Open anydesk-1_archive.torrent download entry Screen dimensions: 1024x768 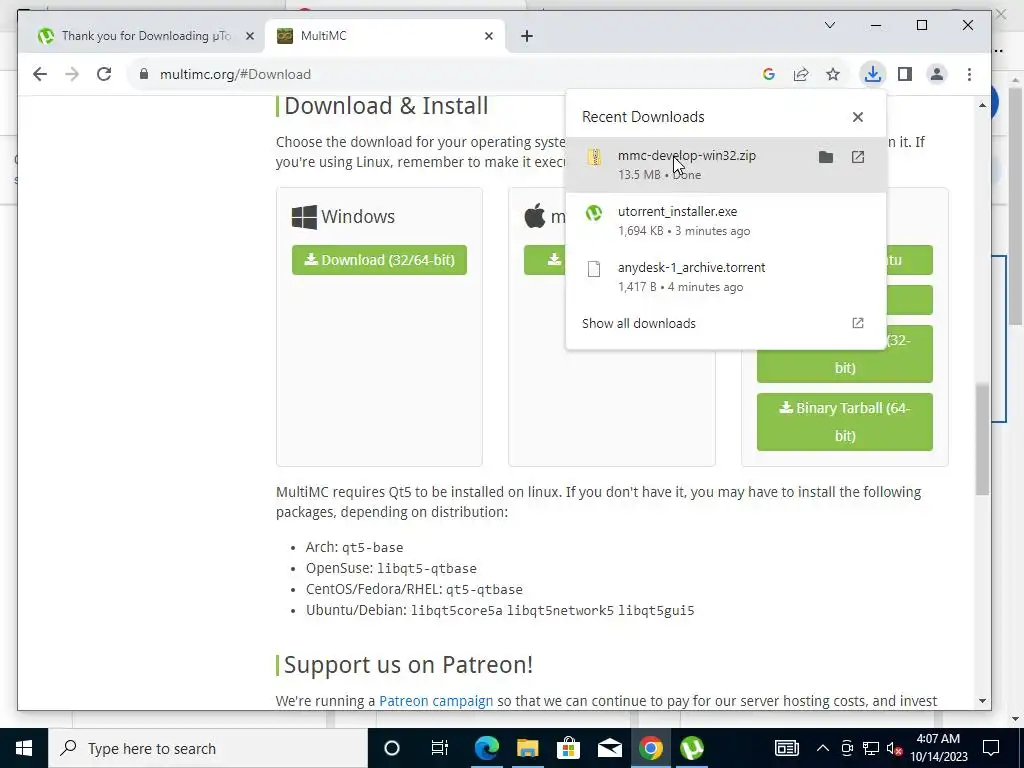pos(726,277)
